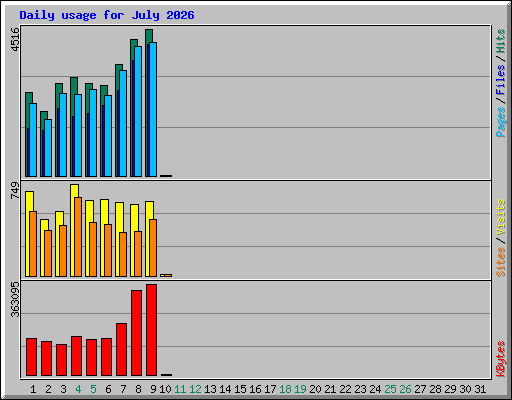Click the day 1 red KBytes bar
The height and width of the screenshot is (400, 512).
coord(31,357)
